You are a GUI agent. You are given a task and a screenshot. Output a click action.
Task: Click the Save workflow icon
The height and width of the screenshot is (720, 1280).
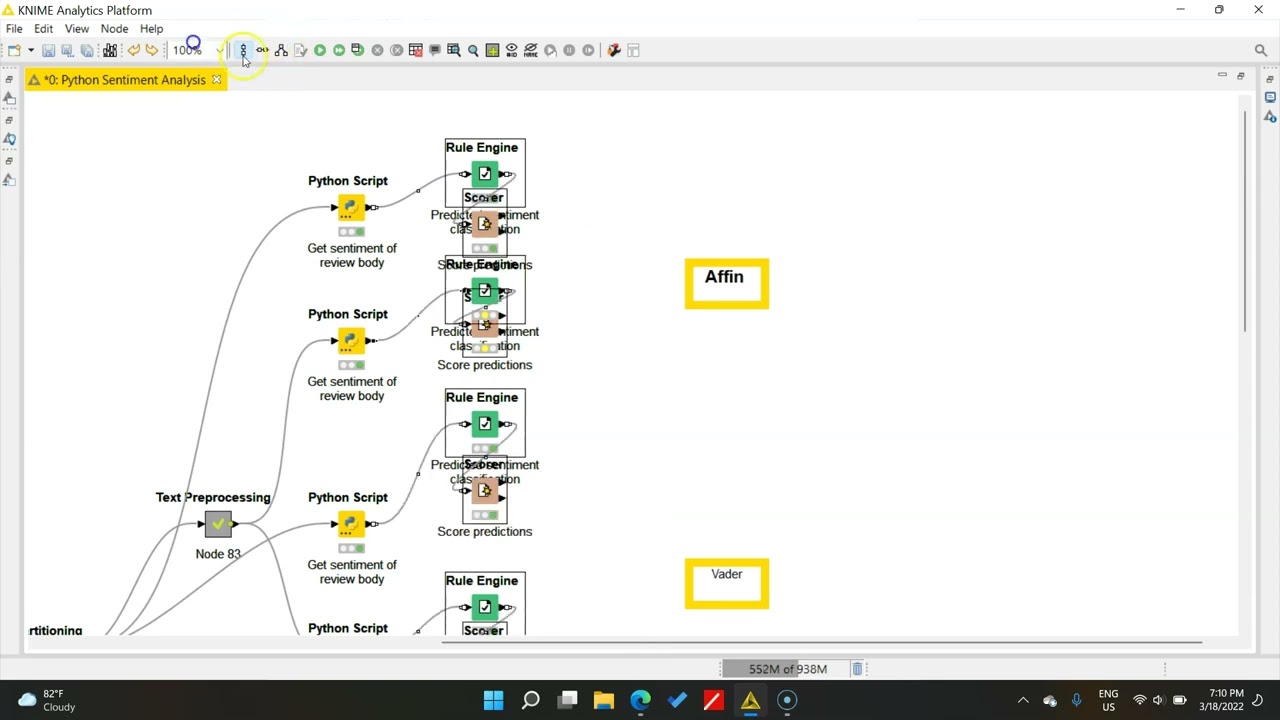48,50
